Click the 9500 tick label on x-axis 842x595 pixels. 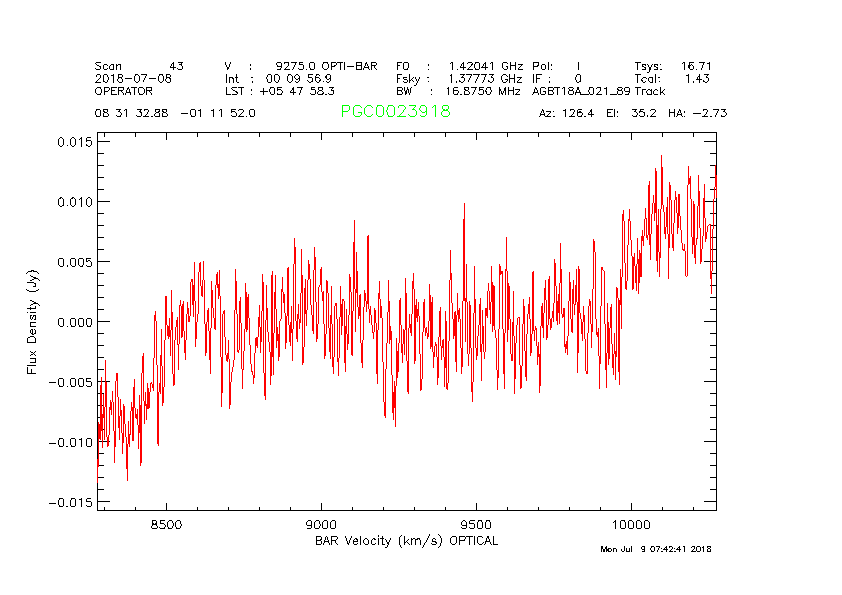tap(476, 523)
